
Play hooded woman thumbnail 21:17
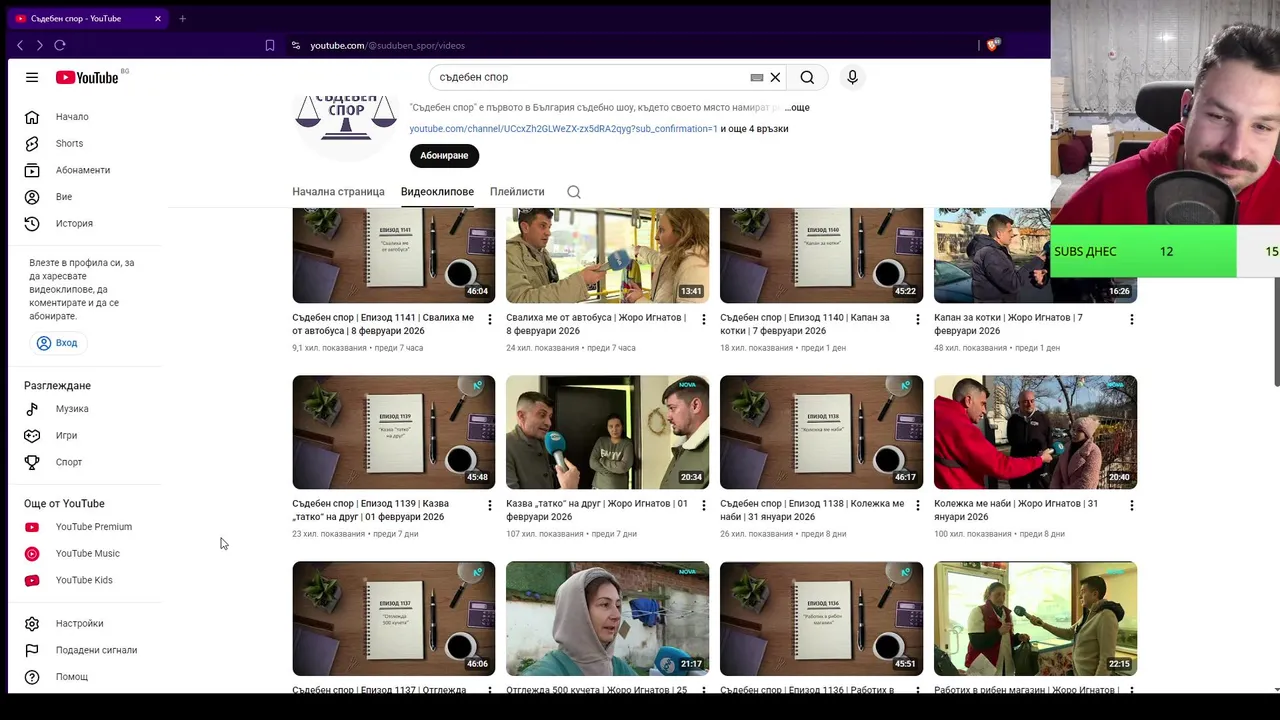(607, 618)
